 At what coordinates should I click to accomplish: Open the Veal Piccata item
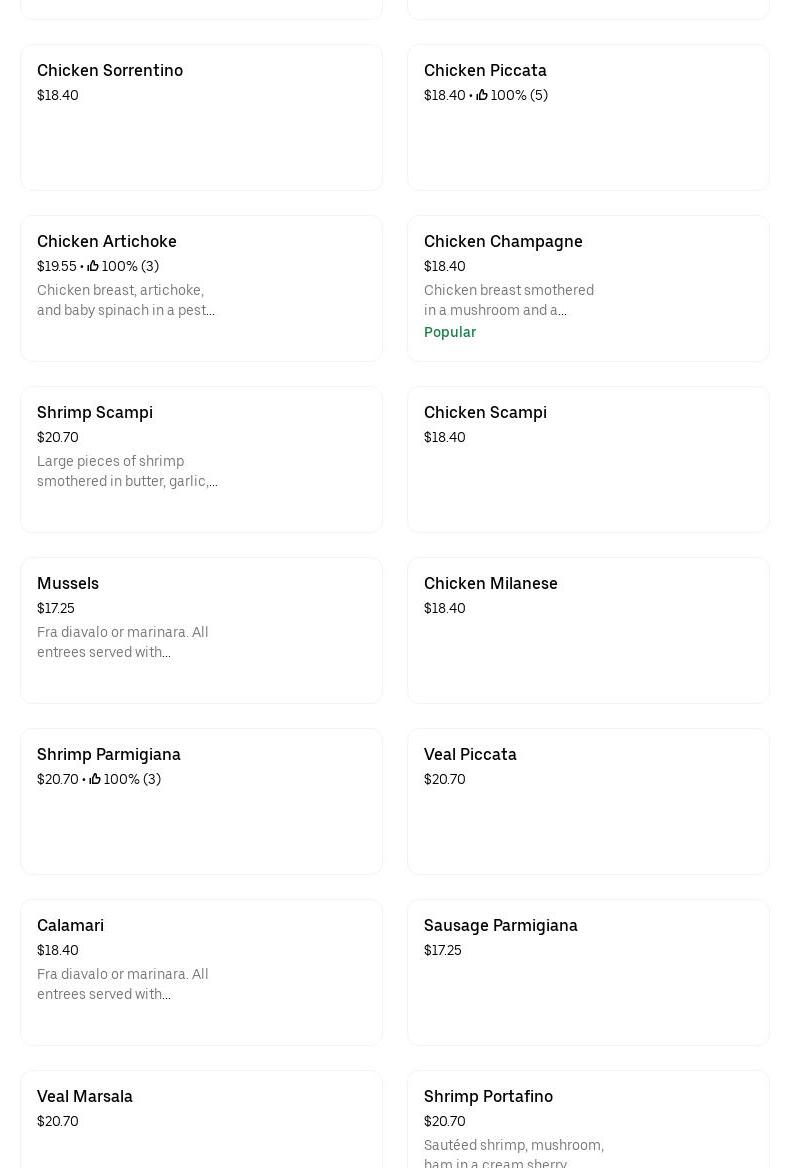click(x=470, y=755)
